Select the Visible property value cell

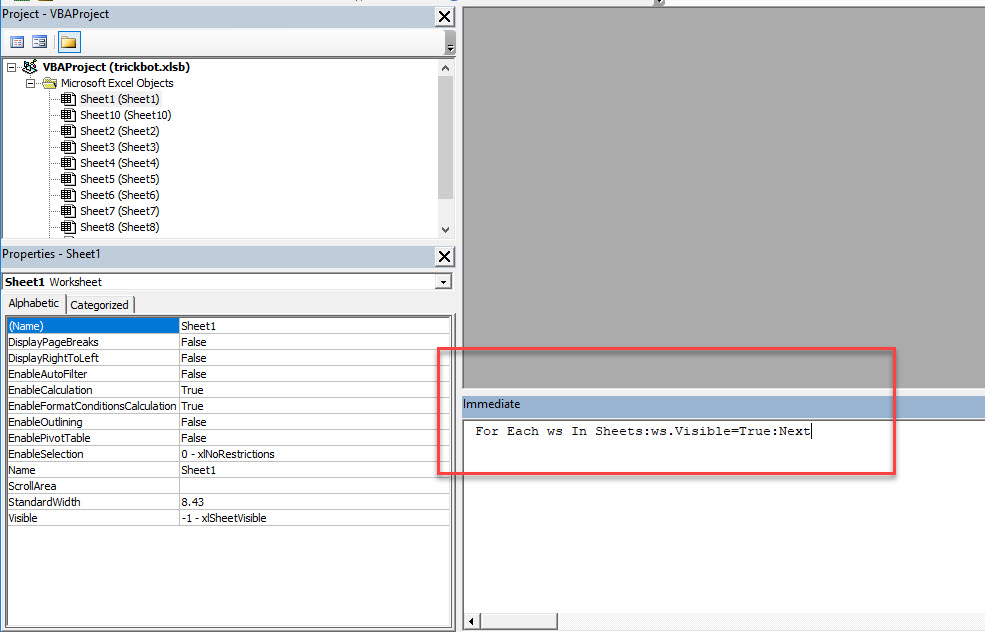tap(313, 518)
